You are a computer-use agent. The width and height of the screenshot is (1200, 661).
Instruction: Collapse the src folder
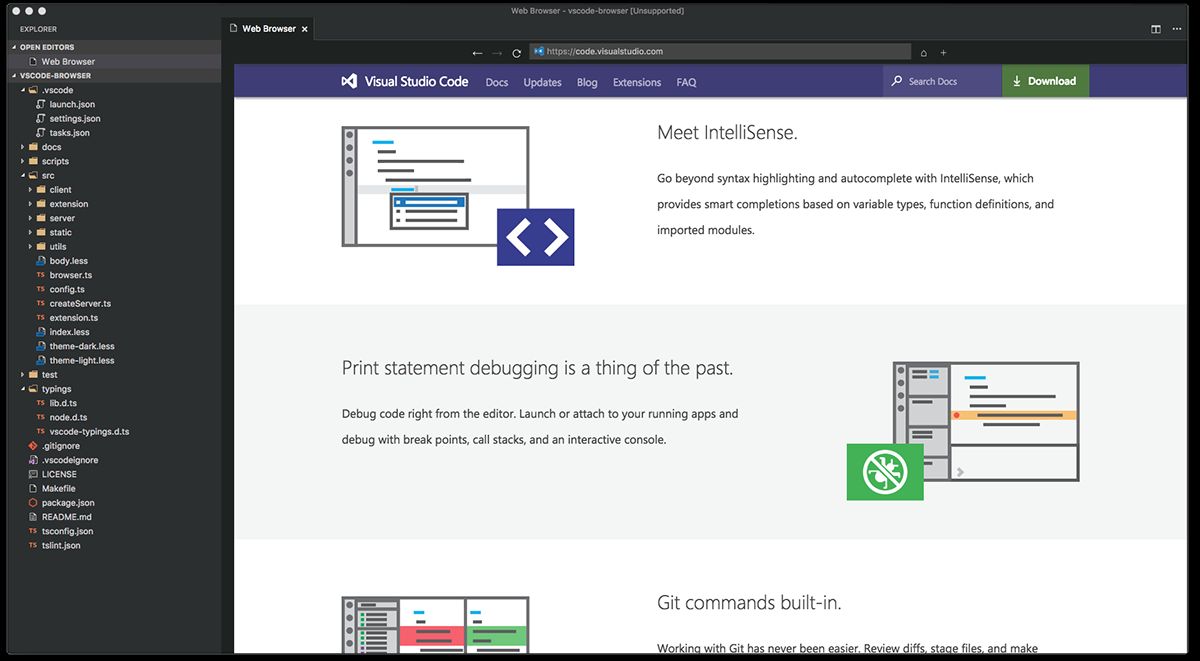(23, 175)
